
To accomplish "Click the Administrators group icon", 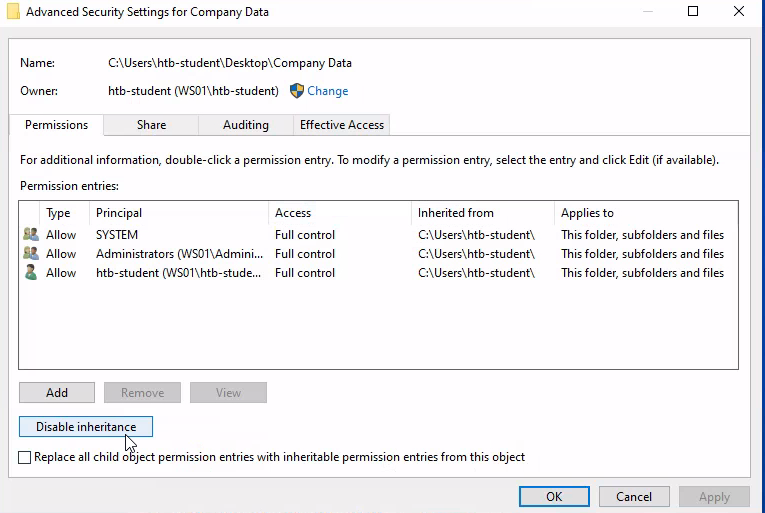I will pos(30,254).
